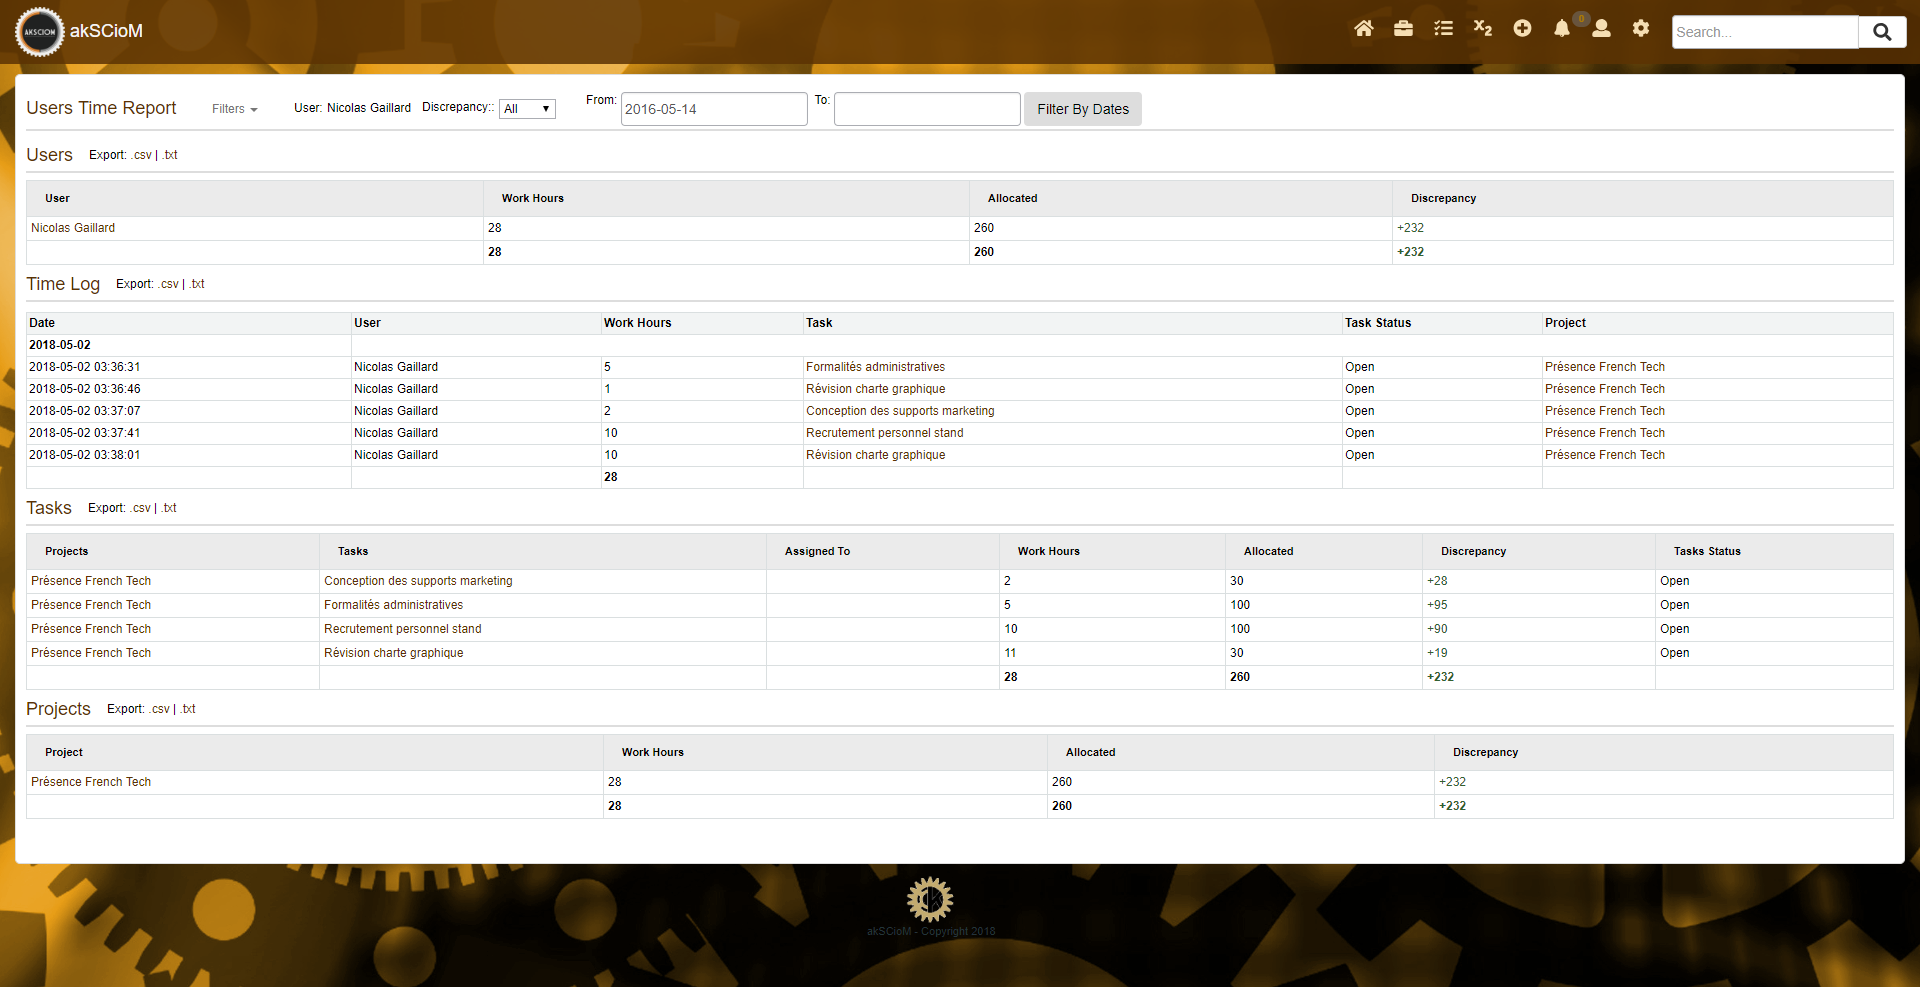1920x987 pixels.
Task: Click Recrutement personnel stand in Time Log
Action: (885, 433)
